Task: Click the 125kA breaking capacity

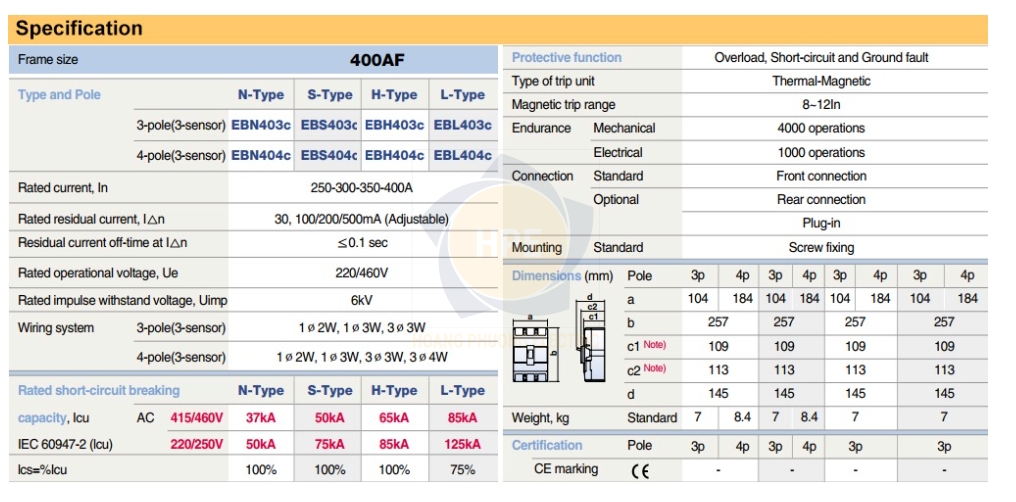Action: [463, 444]
